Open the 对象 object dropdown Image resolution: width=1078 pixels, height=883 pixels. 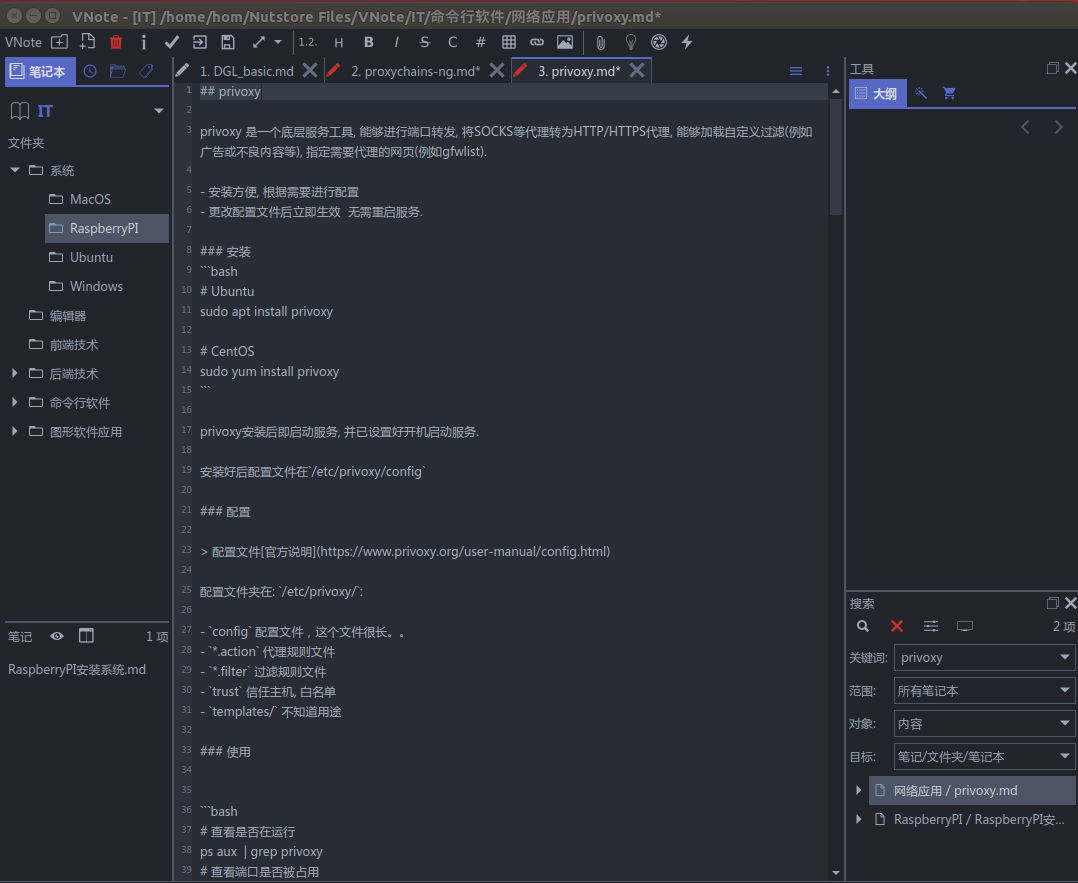point(984,723)
